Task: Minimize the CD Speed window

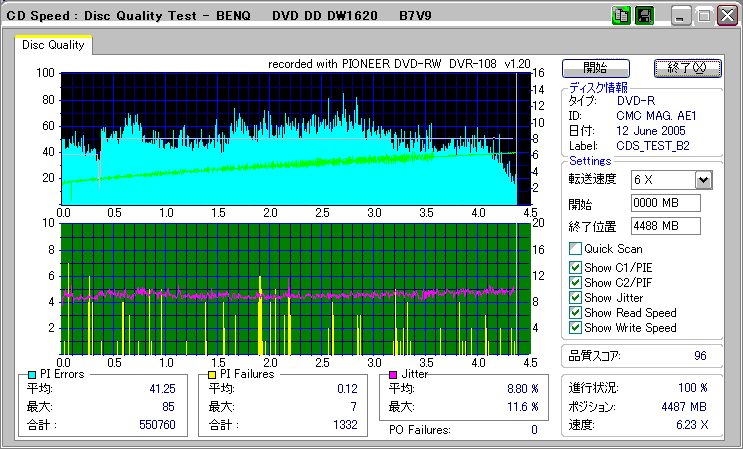Action: (x=682, y=16)
